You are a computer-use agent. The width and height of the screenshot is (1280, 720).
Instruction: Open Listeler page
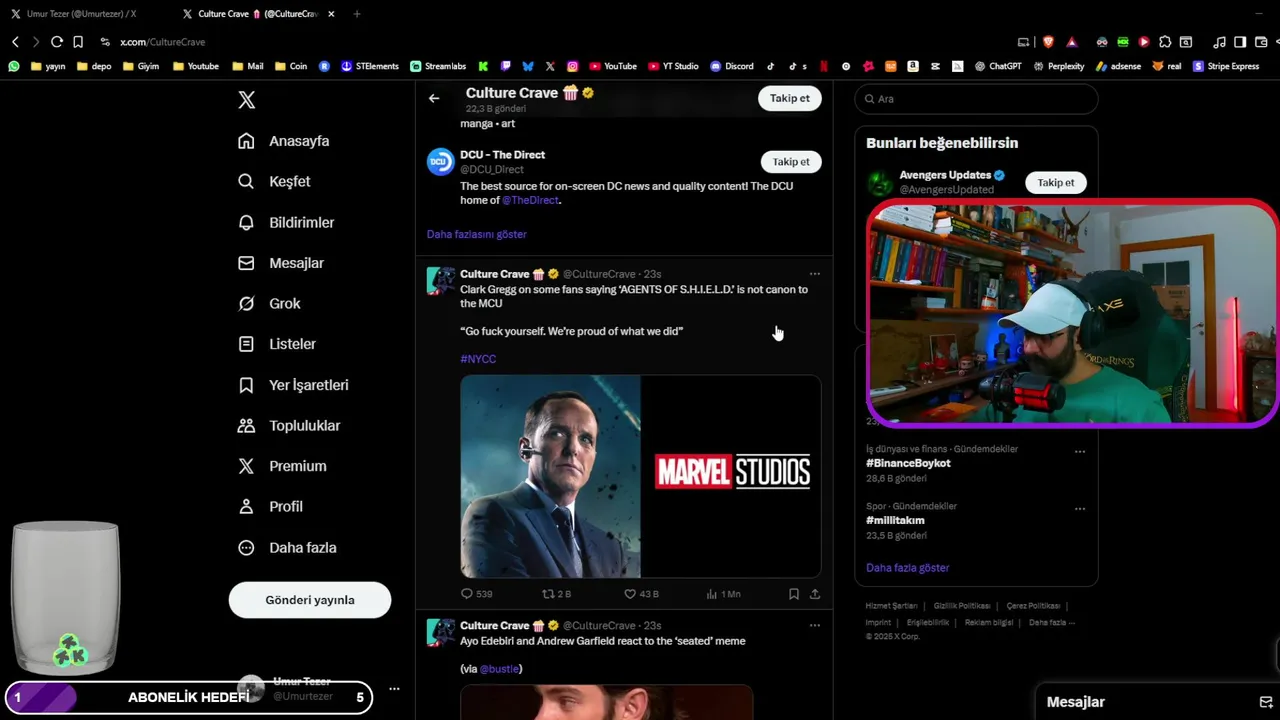(x=277, y=344)
